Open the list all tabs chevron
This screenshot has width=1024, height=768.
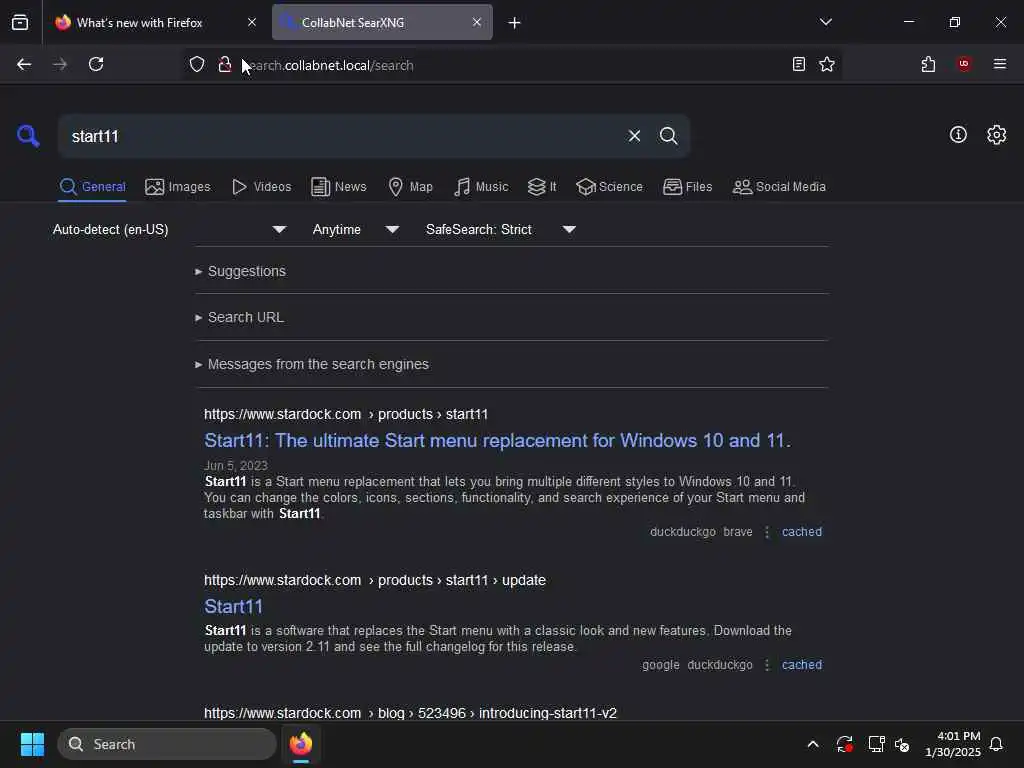coord(825,22)
